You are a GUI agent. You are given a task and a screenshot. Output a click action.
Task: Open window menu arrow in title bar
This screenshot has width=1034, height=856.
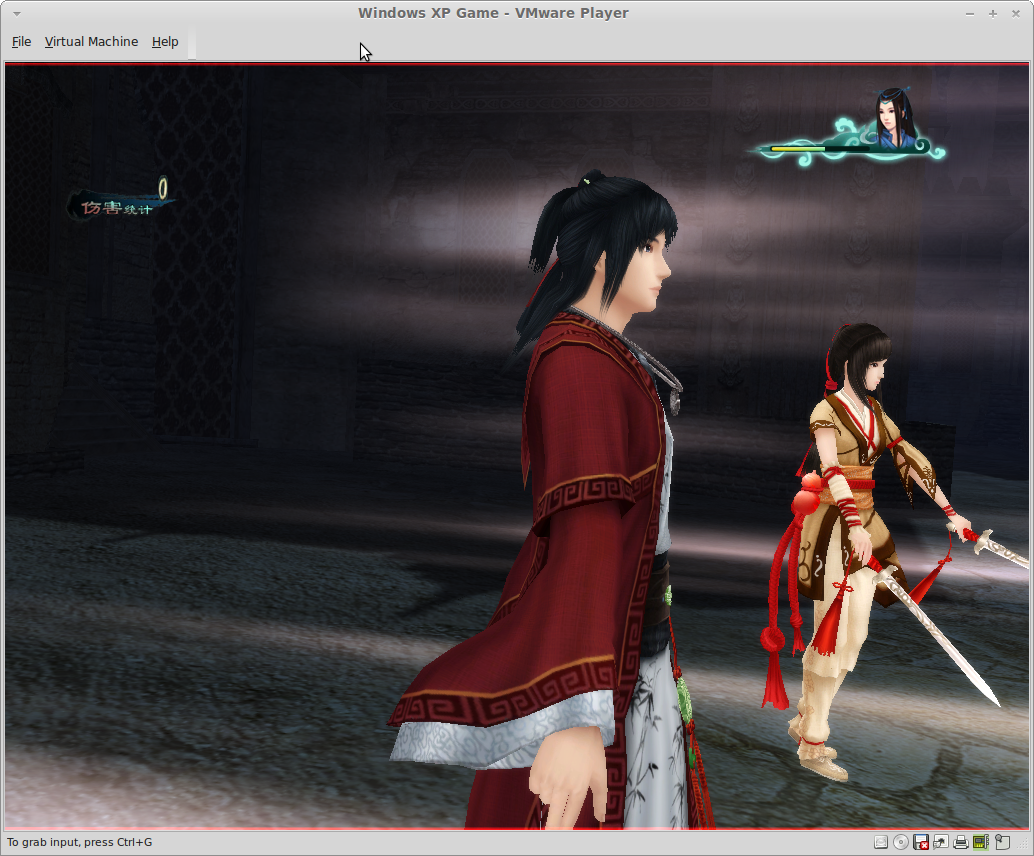pyautogui.click(x=16, y=13)
